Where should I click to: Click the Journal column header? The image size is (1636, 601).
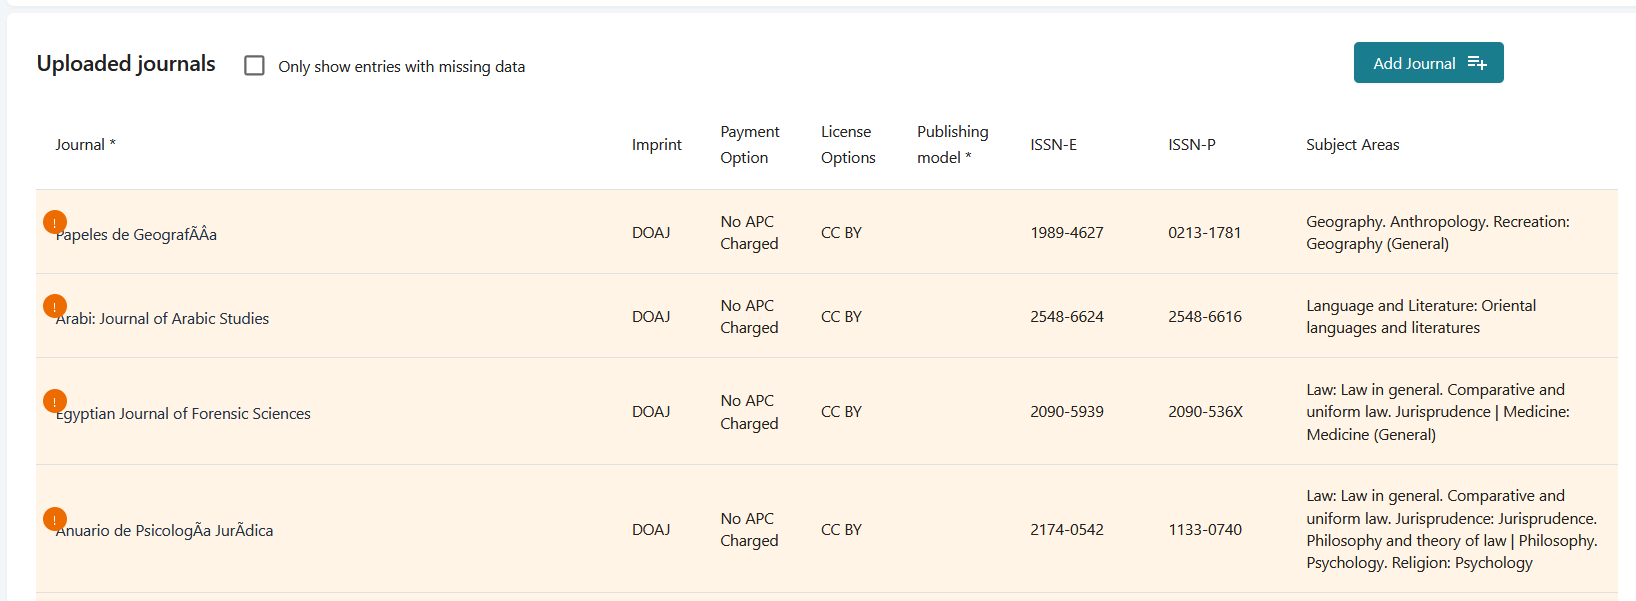point(86,145)
